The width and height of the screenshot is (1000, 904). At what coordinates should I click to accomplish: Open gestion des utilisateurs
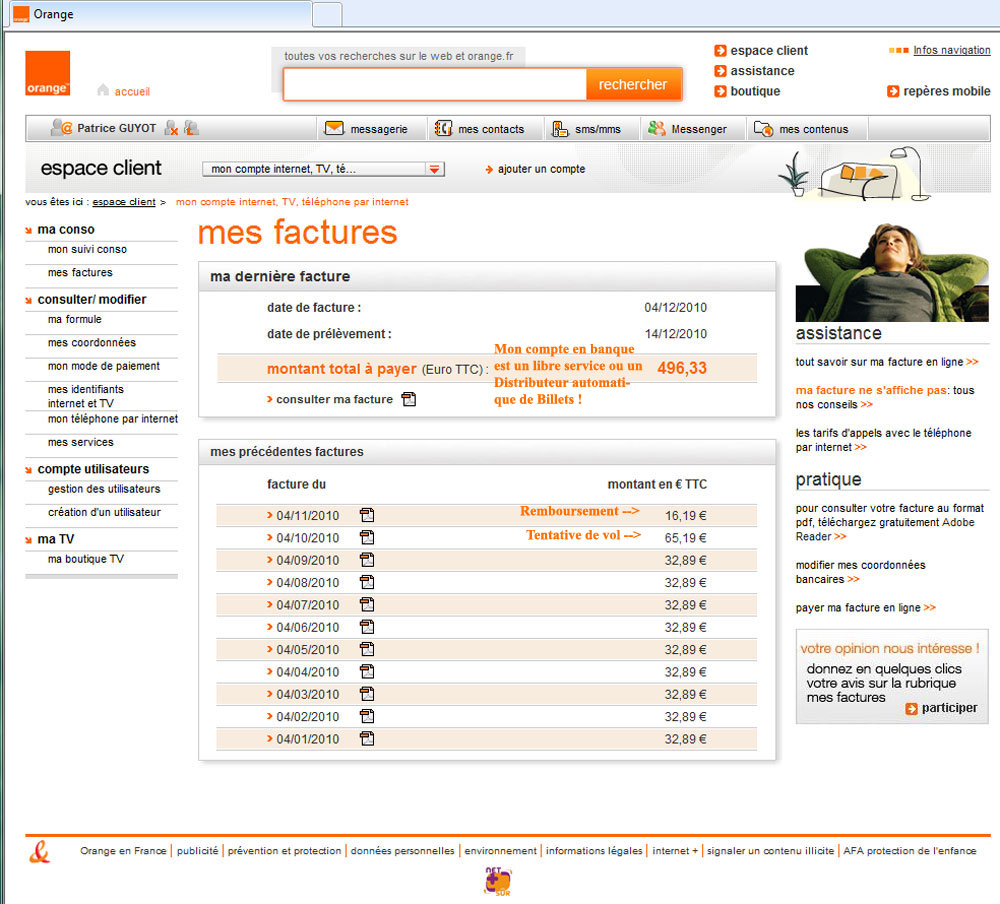[x=104, y=489]
